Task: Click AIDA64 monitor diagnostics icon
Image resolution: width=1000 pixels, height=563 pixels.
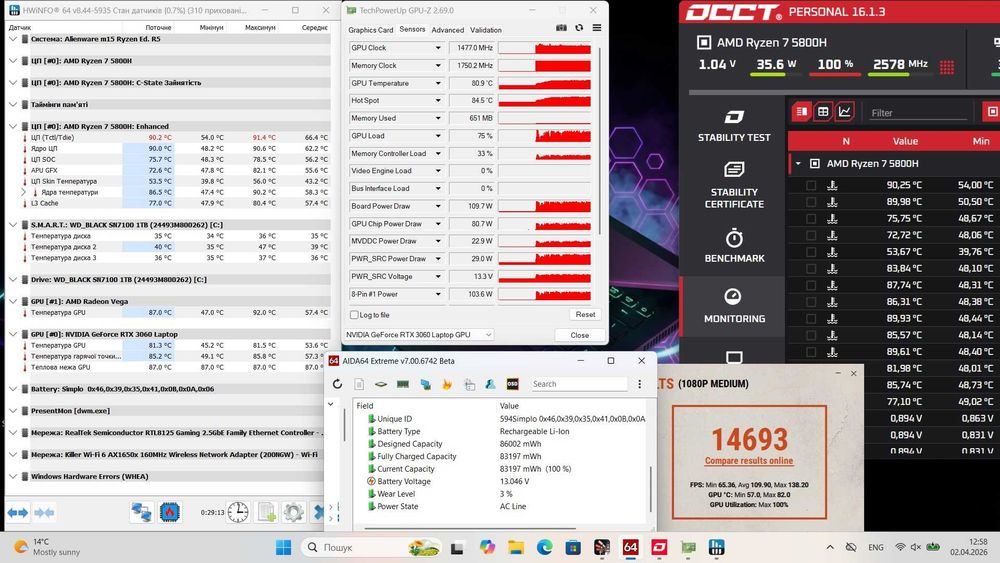Action: (425, 384)
